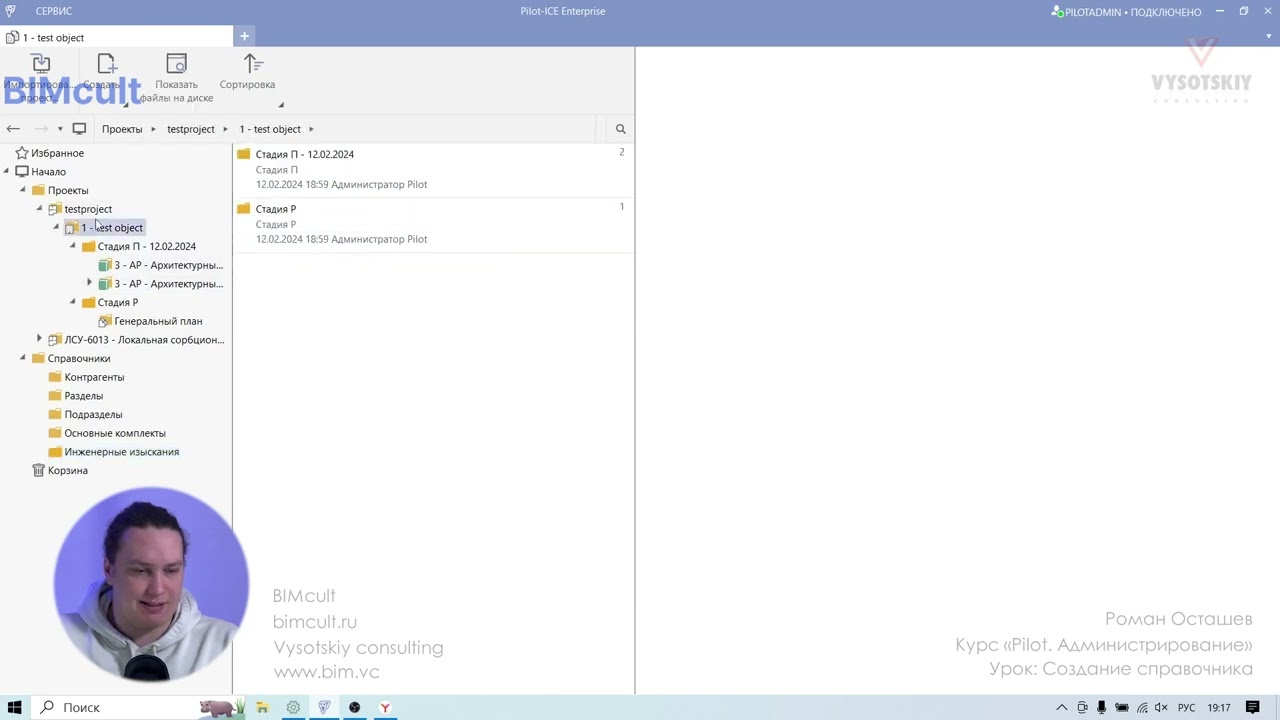Click the Стадия П - 12.02.2024 folder icon in list
1280x720 pixels.
[x=243, y=154]
